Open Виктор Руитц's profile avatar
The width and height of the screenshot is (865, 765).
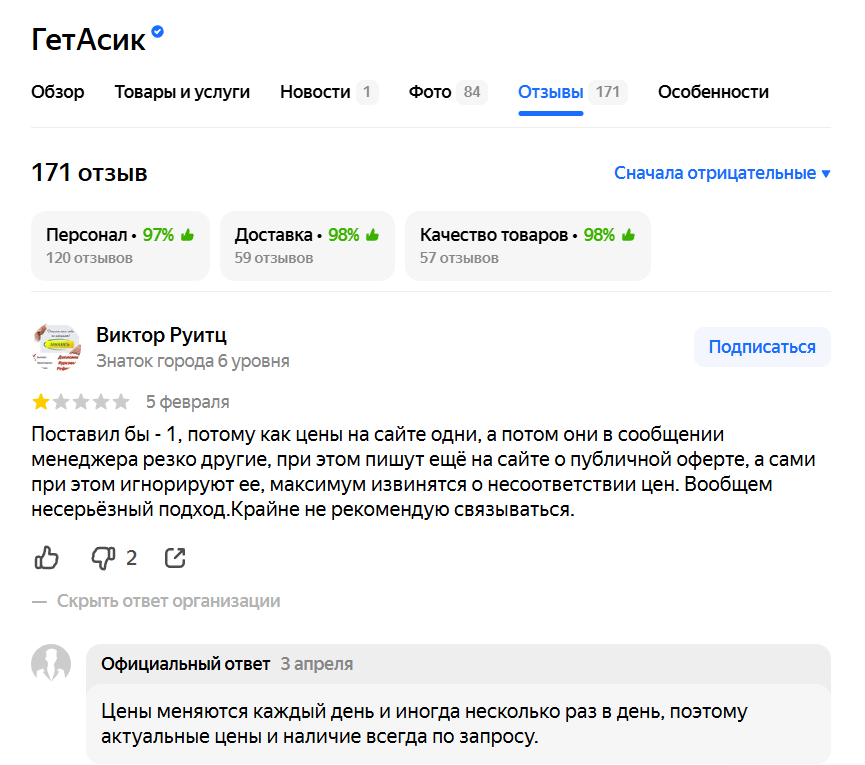57,347
